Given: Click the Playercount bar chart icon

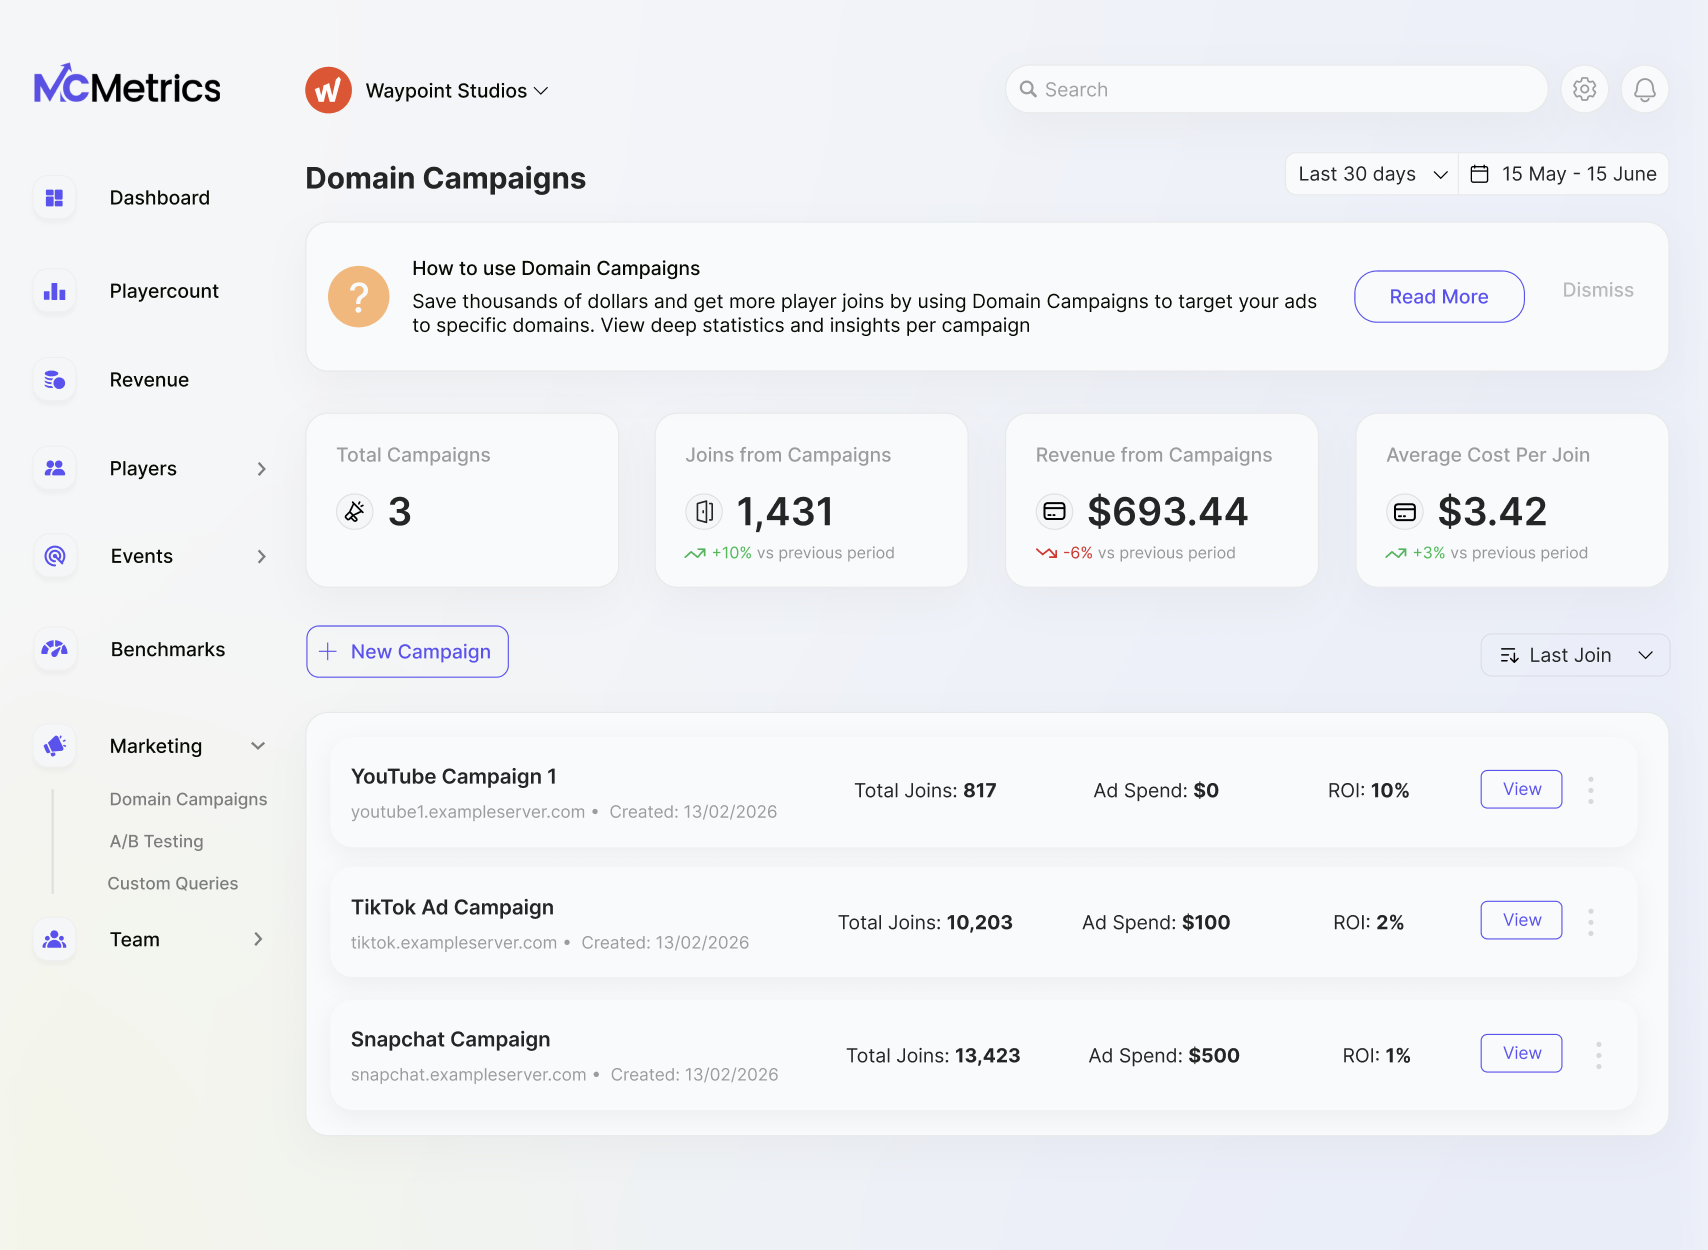Looking at the screenshot, I should coord(55,291).
